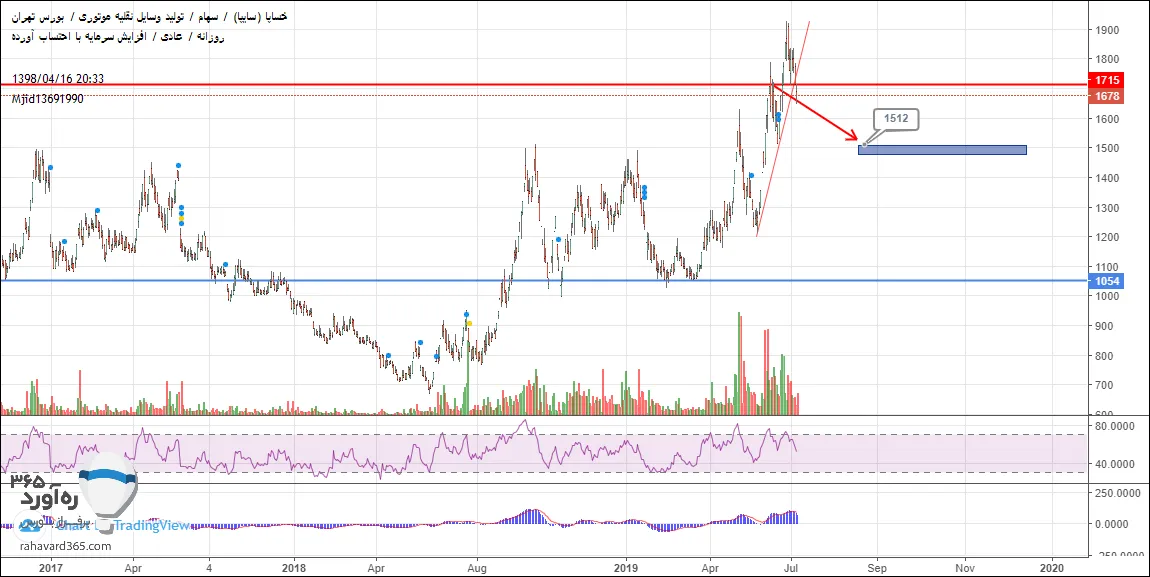Click the blue cloud icon beside TradingView
1150x577 pixels.
30,525
